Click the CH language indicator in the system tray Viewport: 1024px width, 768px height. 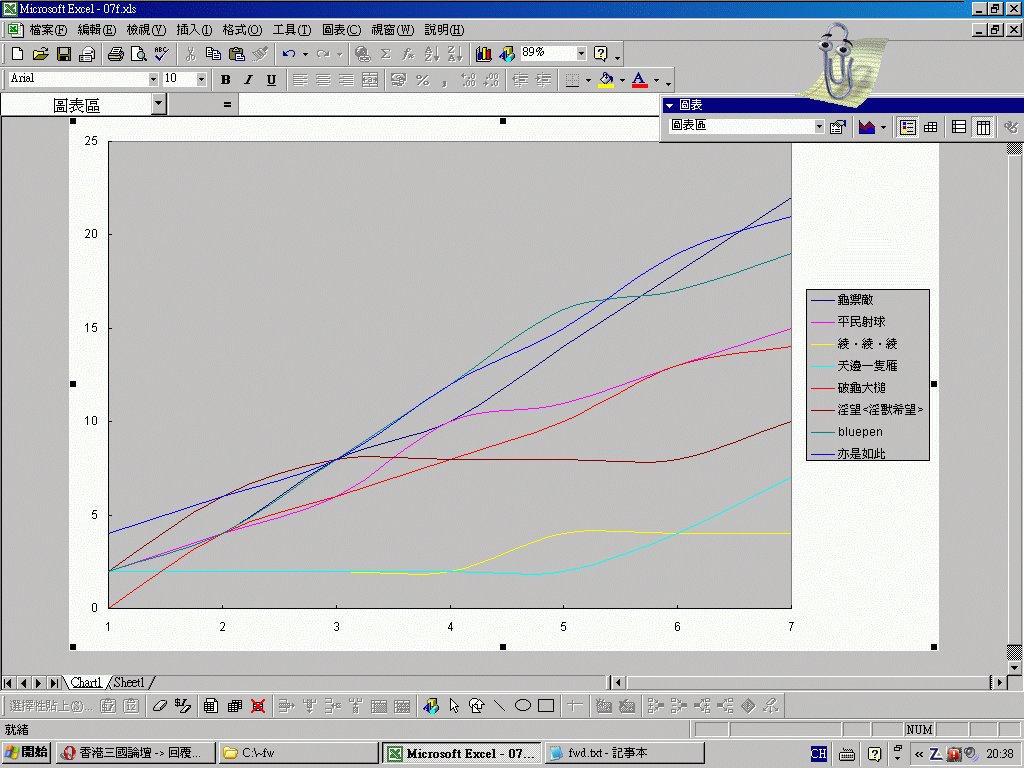(x=818, y=754)
